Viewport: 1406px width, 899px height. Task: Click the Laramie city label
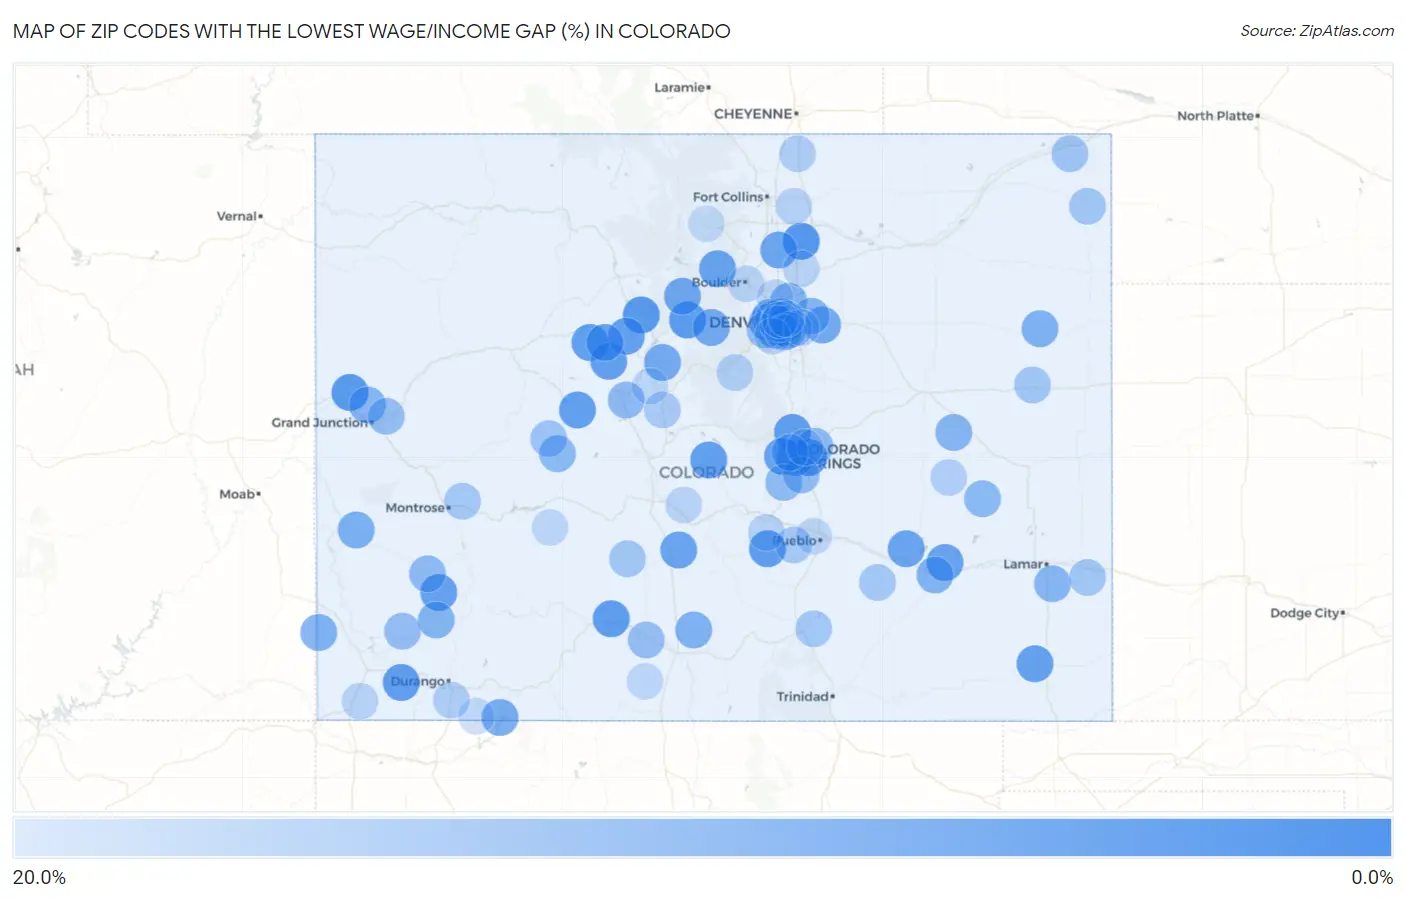[x=682, y=88]
